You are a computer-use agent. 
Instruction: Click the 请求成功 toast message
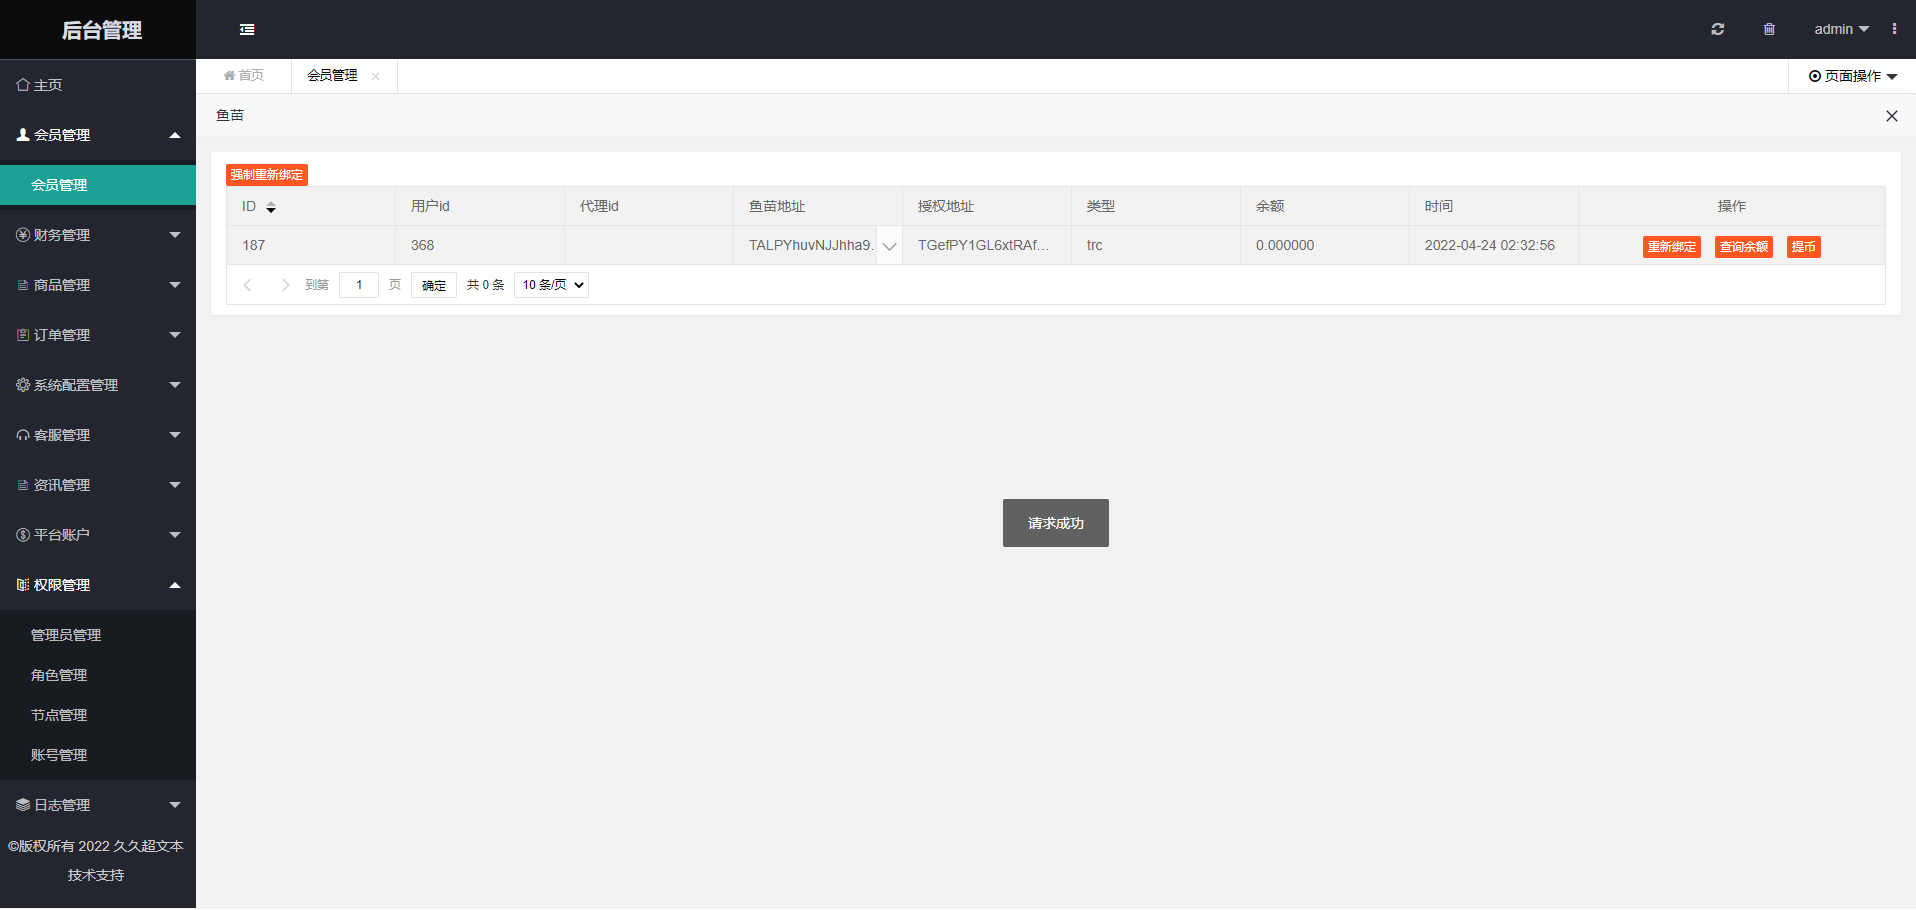[1056, 523]
